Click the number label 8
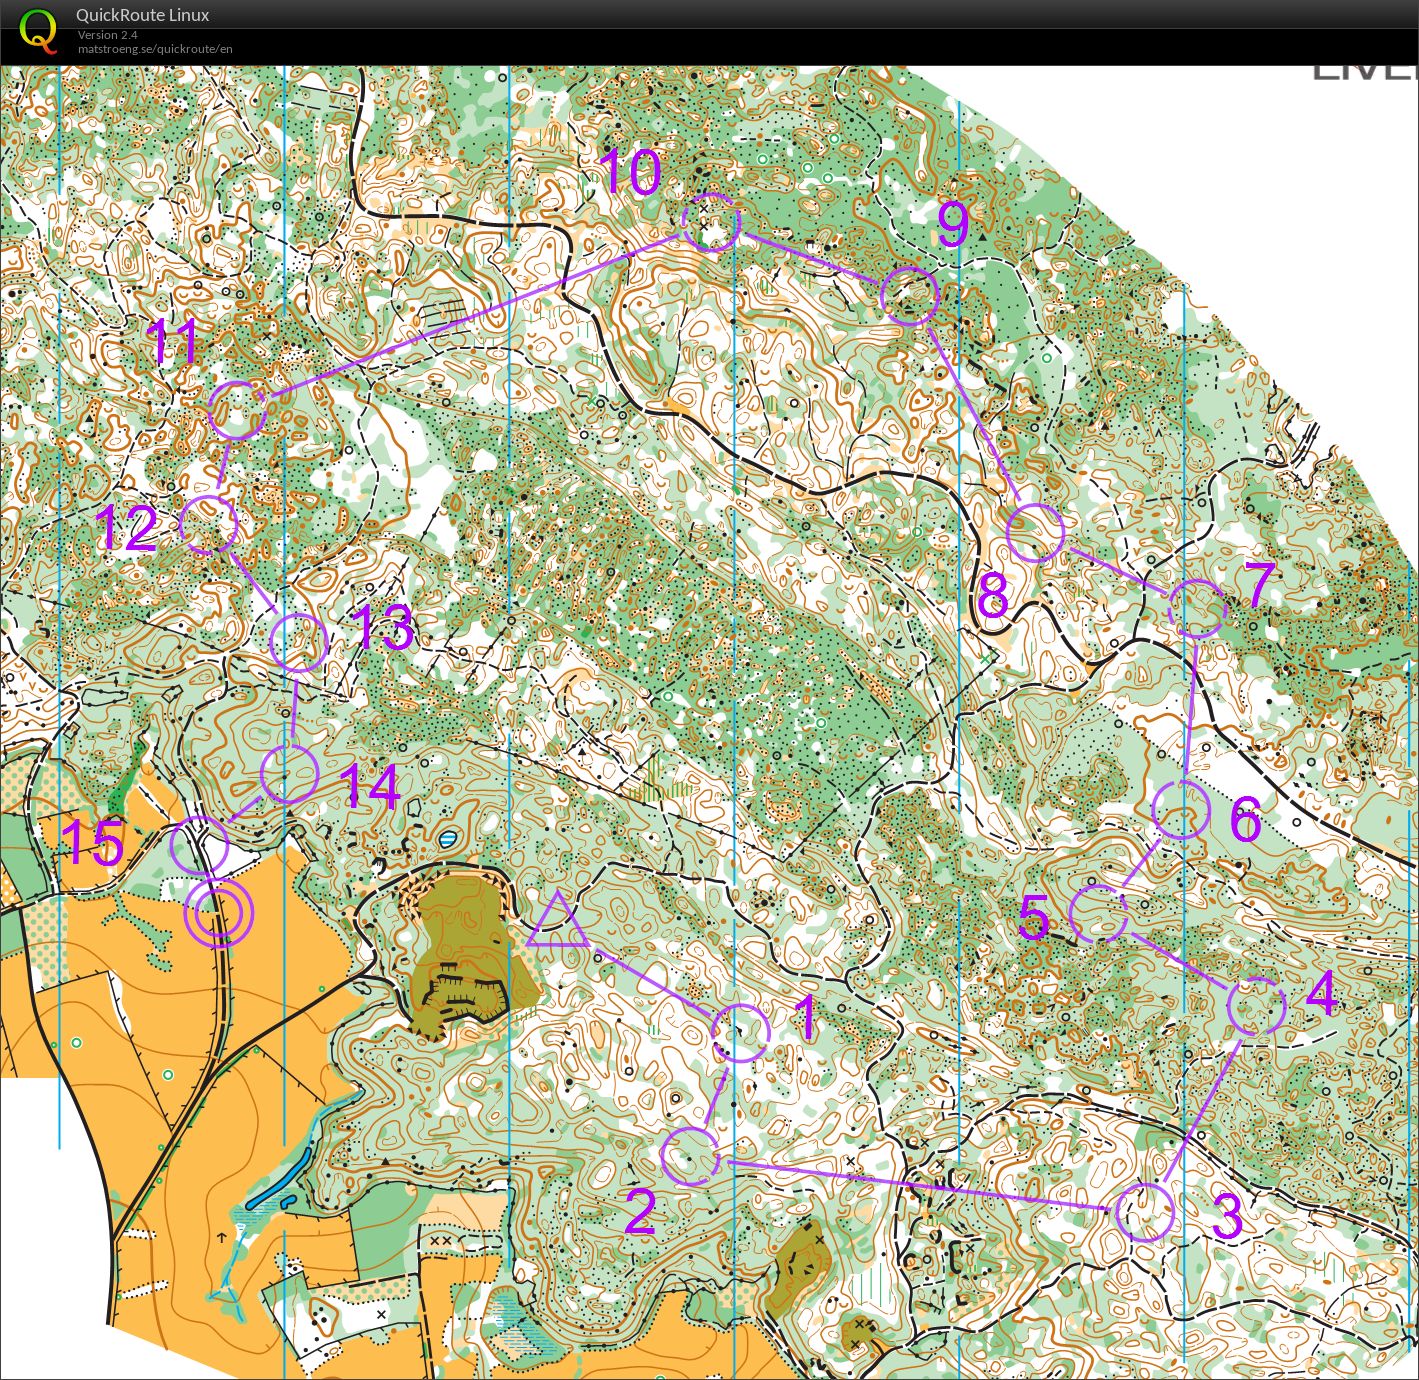This screenshot has width=1419, height=1380. 993,597
